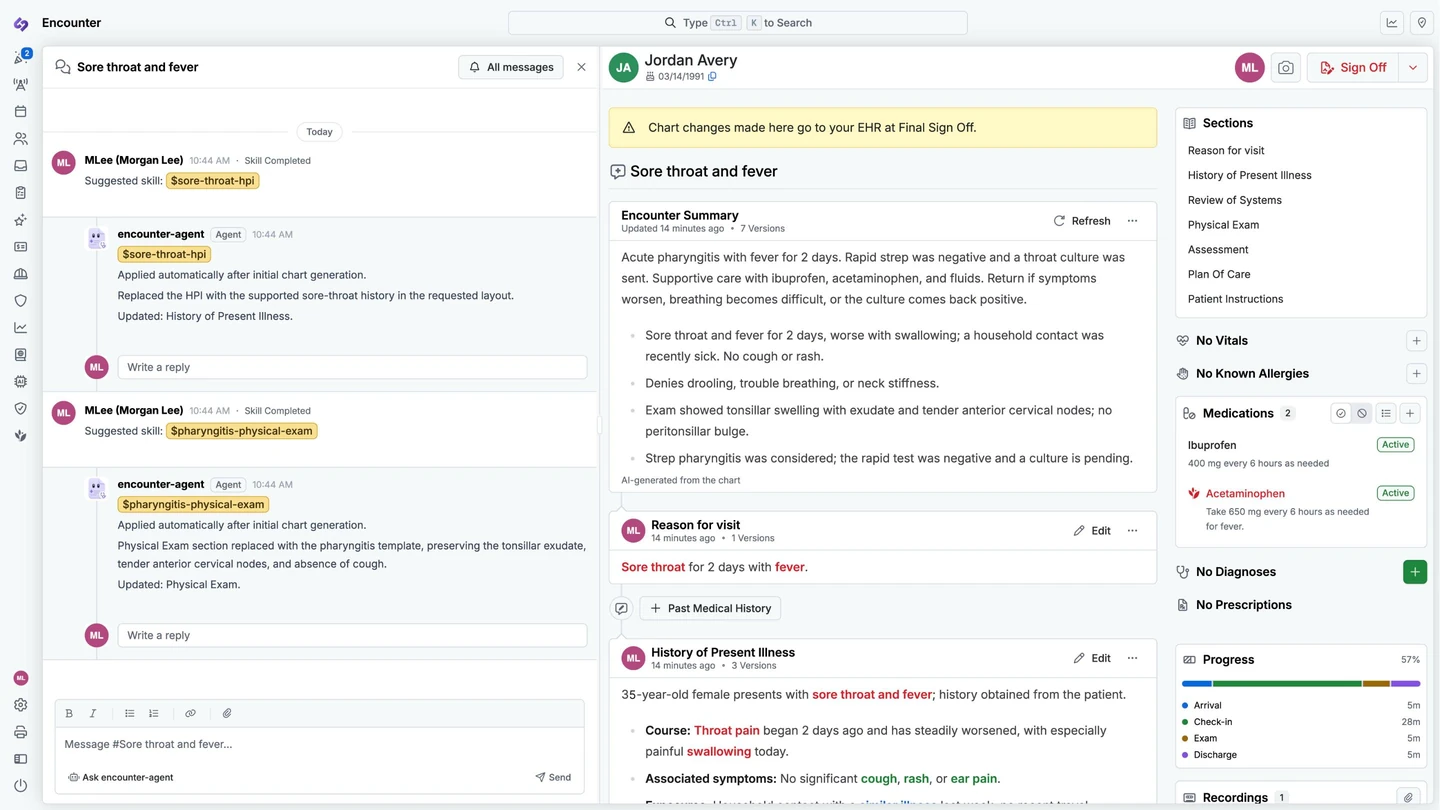The image size is (1440, 810).
Task: Click the Progress timeline bar
Action: [x=1301, y=684]
